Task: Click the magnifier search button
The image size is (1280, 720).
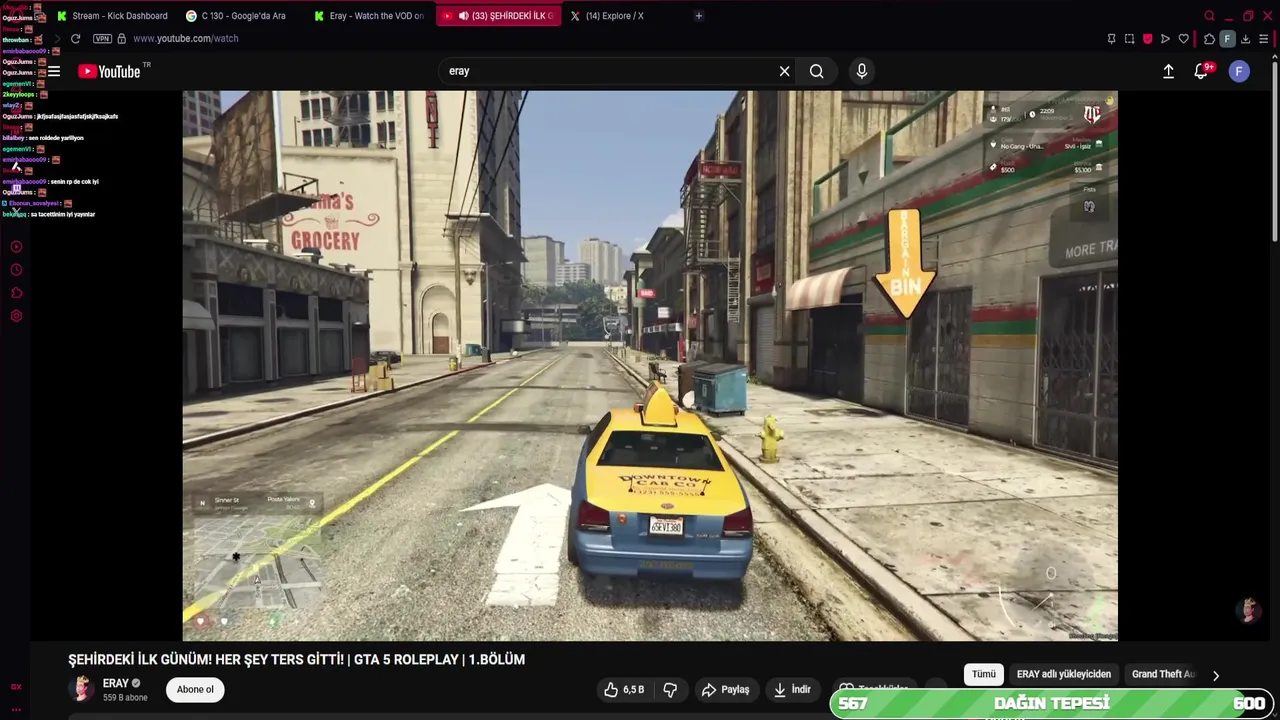Action: 817,71
